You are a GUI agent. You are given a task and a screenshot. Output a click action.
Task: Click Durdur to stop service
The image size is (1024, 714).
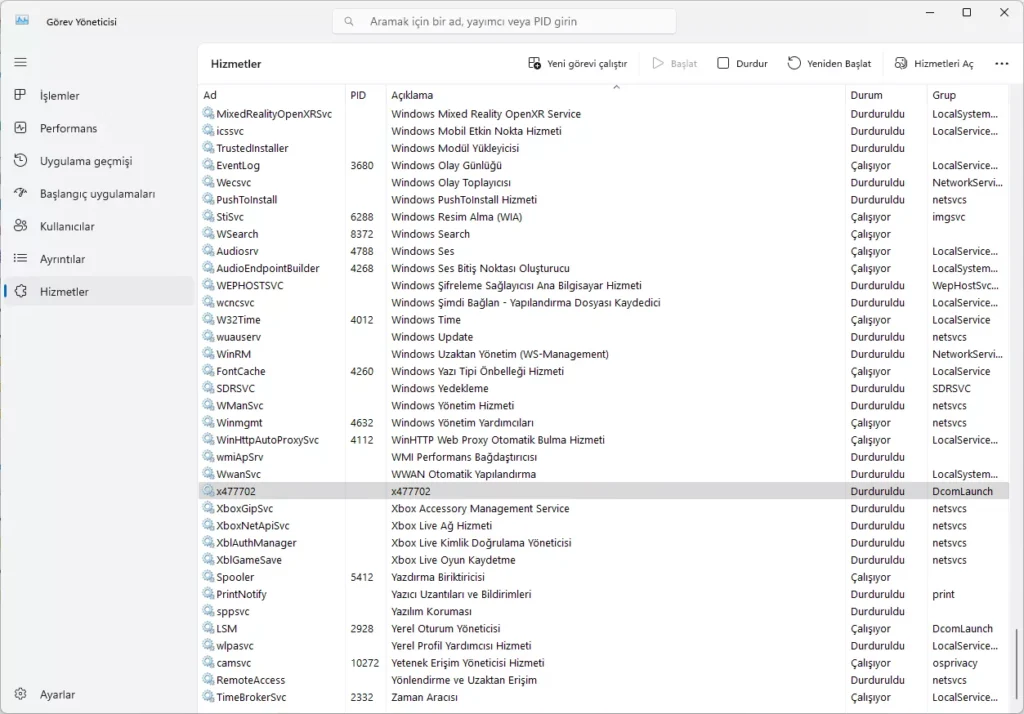point(742,64)
